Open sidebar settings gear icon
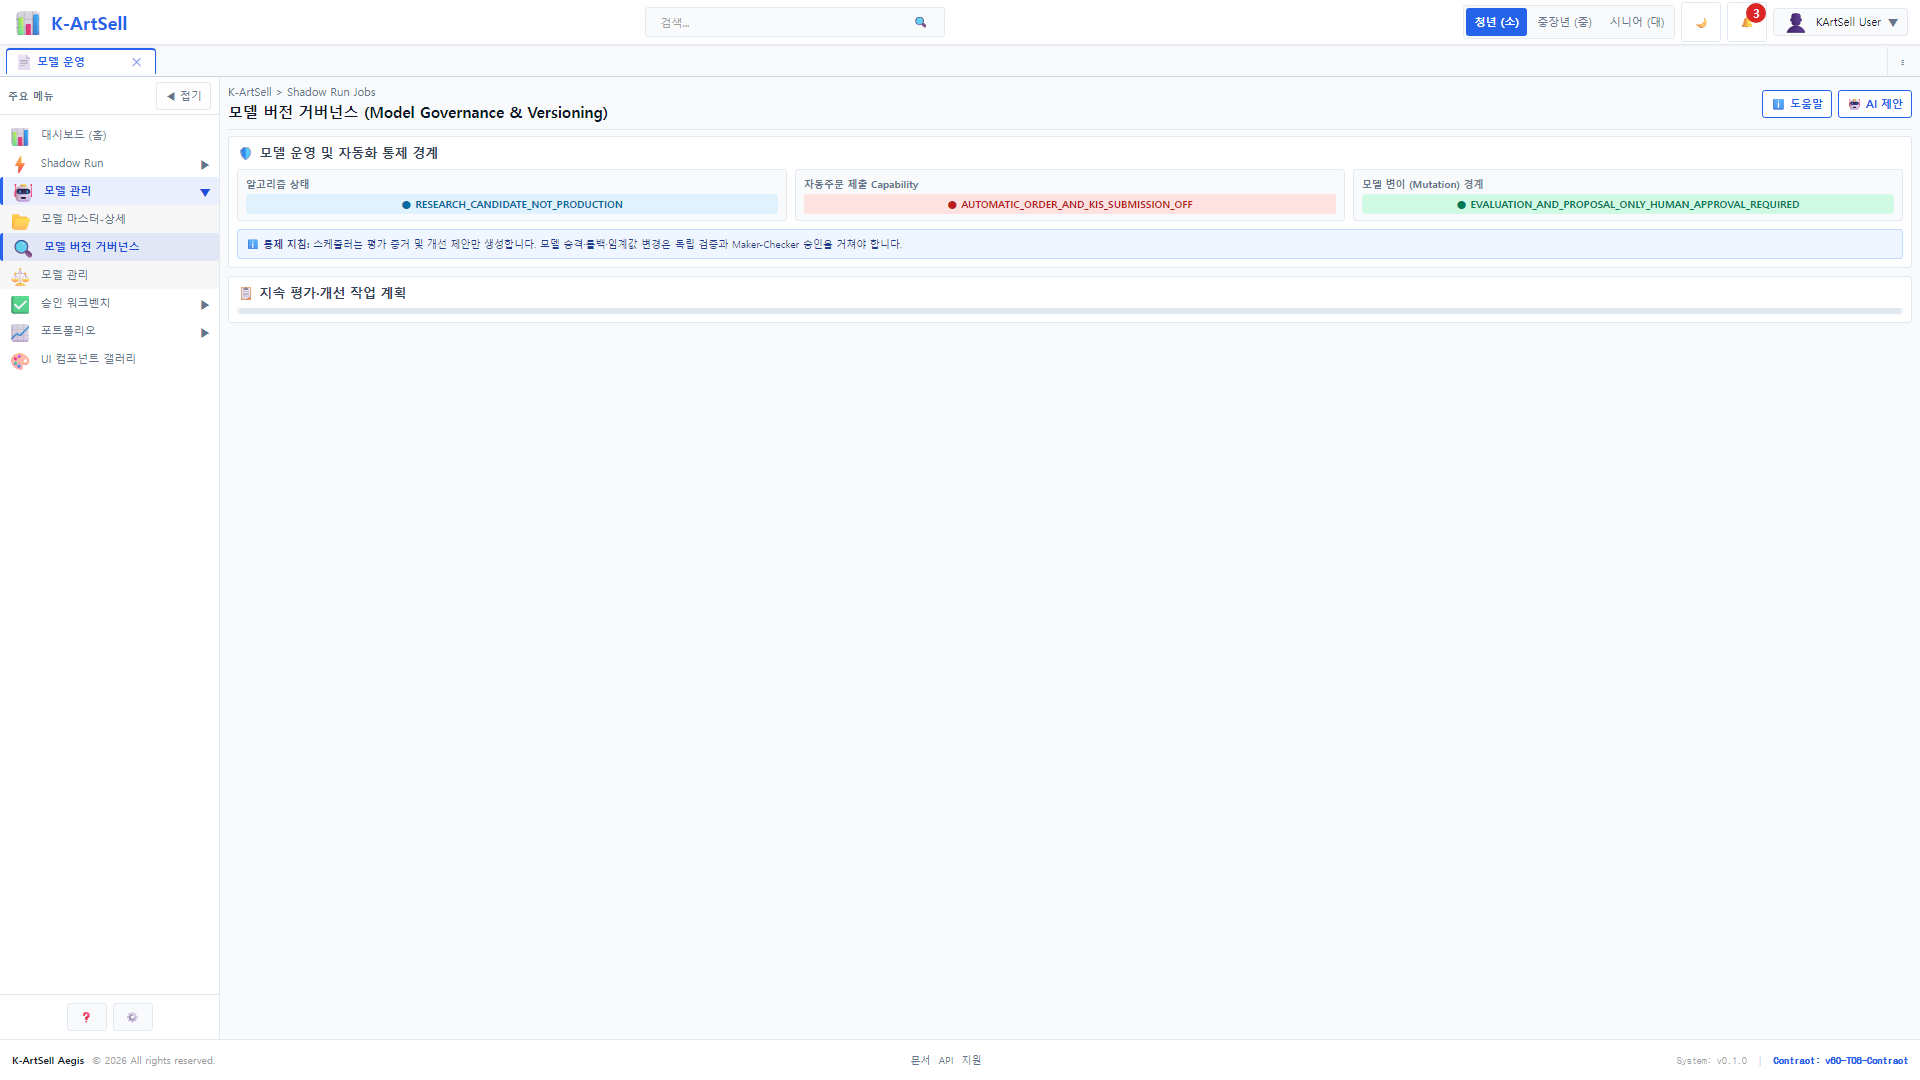 (132, 1017)
